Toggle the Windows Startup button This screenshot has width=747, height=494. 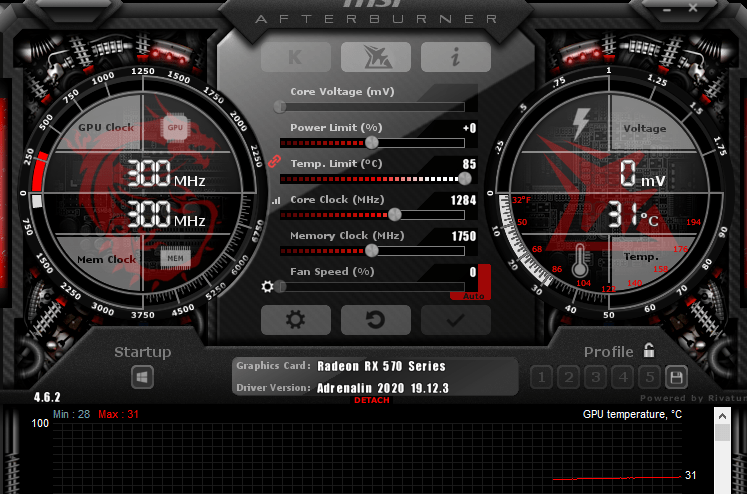click(142, 378)
